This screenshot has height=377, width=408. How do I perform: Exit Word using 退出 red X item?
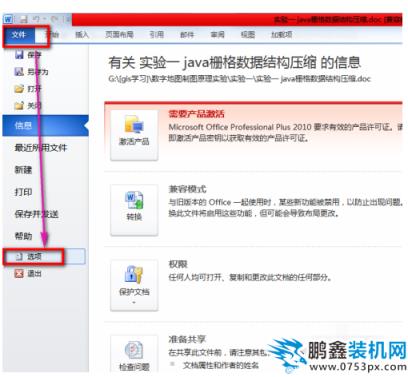pyautogui.click(x=28, y=274)
